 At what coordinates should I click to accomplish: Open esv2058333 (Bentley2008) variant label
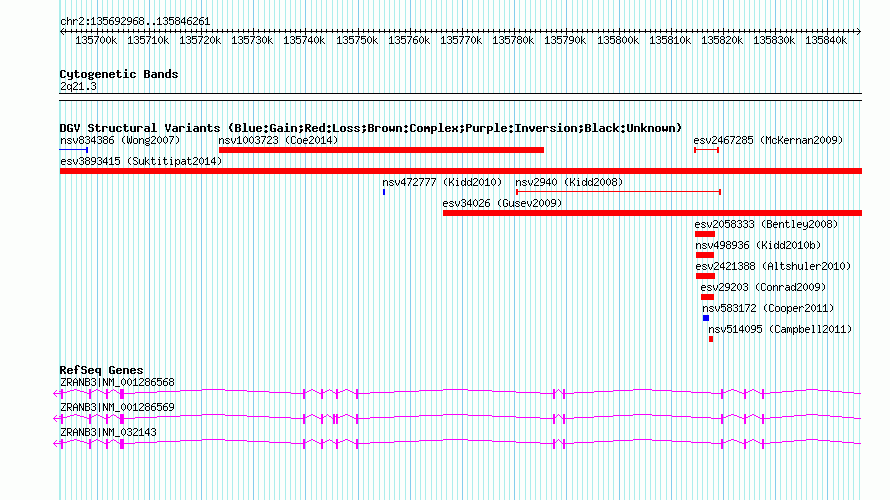[766, 224]
